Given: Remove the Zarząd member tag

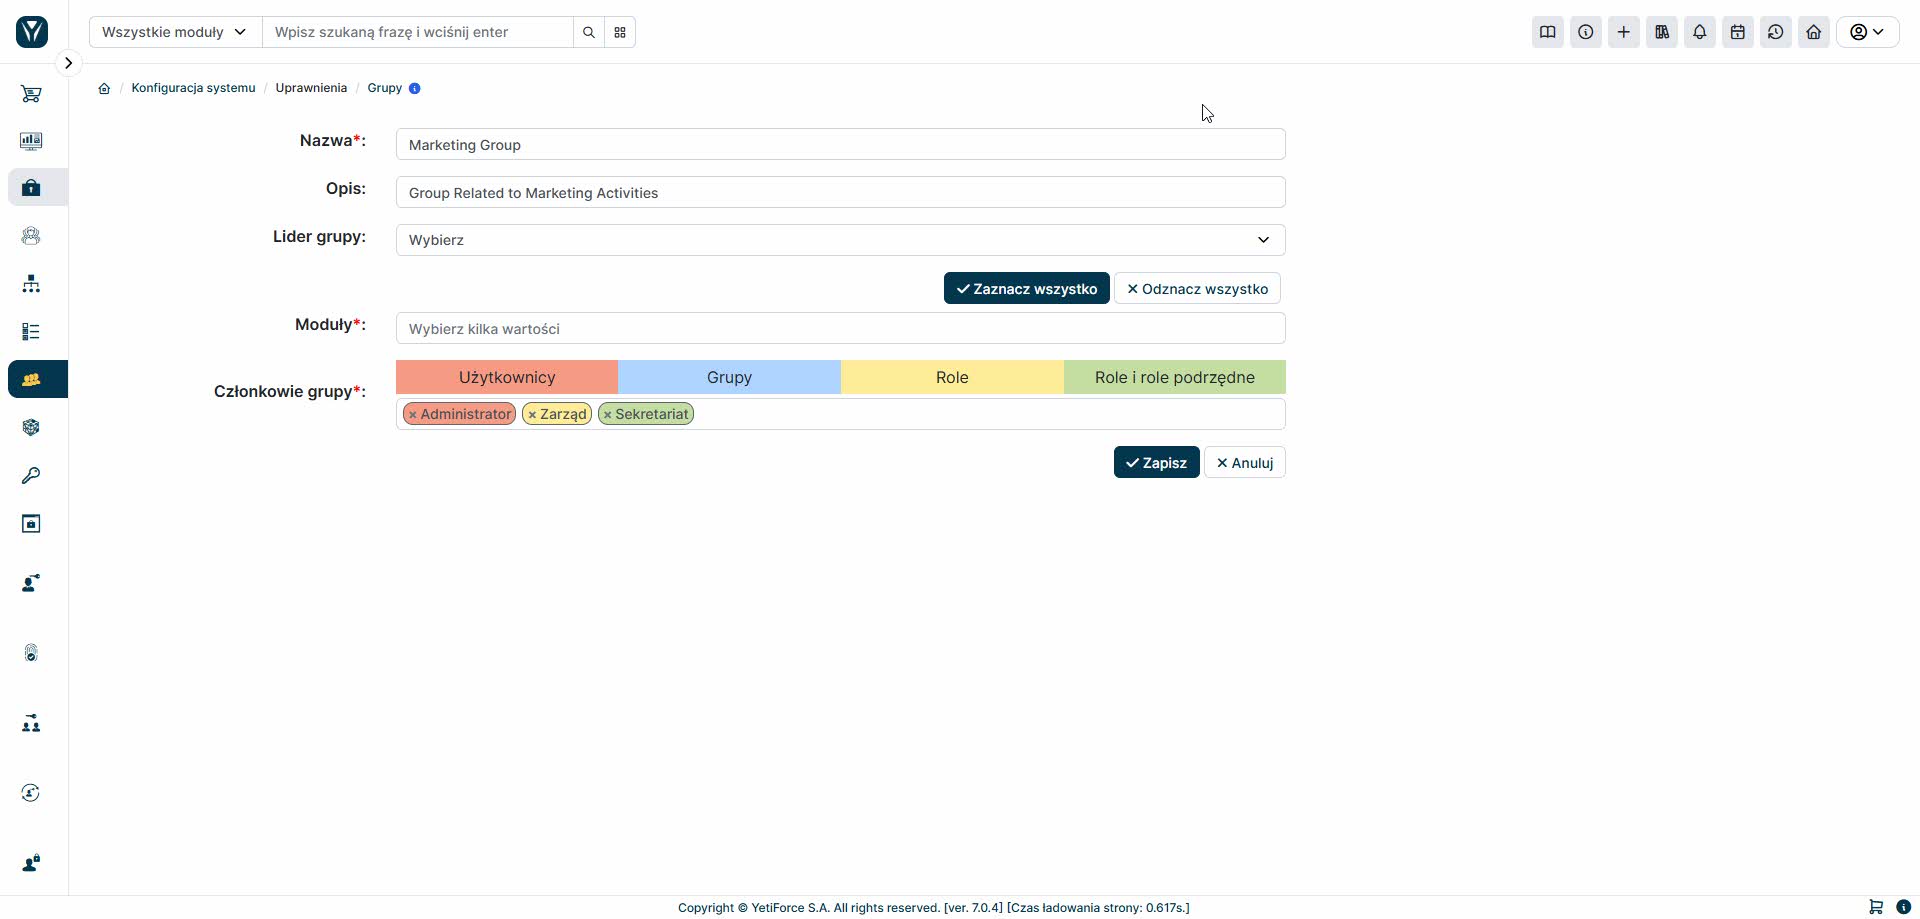Looking at the screenshot, I should [x=532, y=415].
